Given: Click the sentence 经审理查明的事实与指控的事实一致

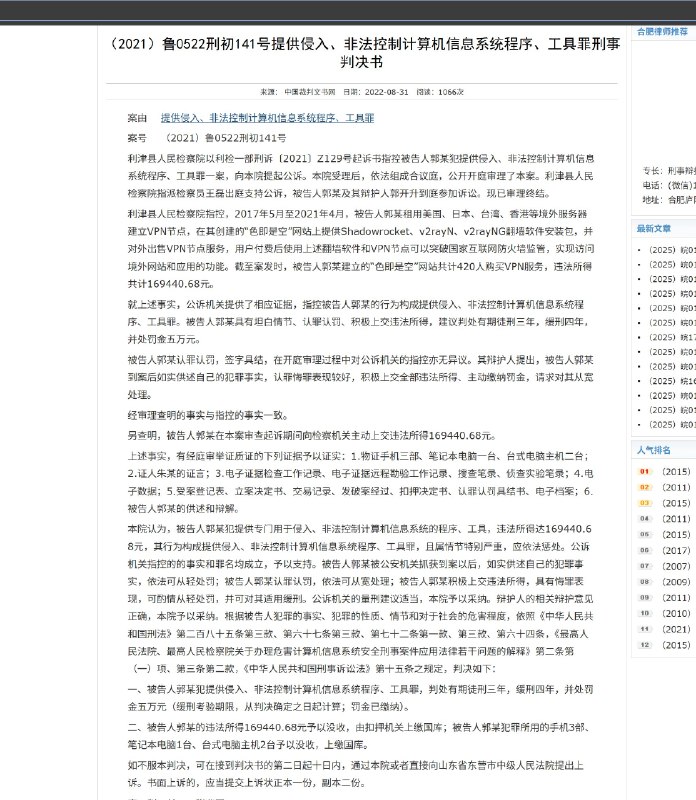Looking at the screenshot, I should [x=208, y=415].
